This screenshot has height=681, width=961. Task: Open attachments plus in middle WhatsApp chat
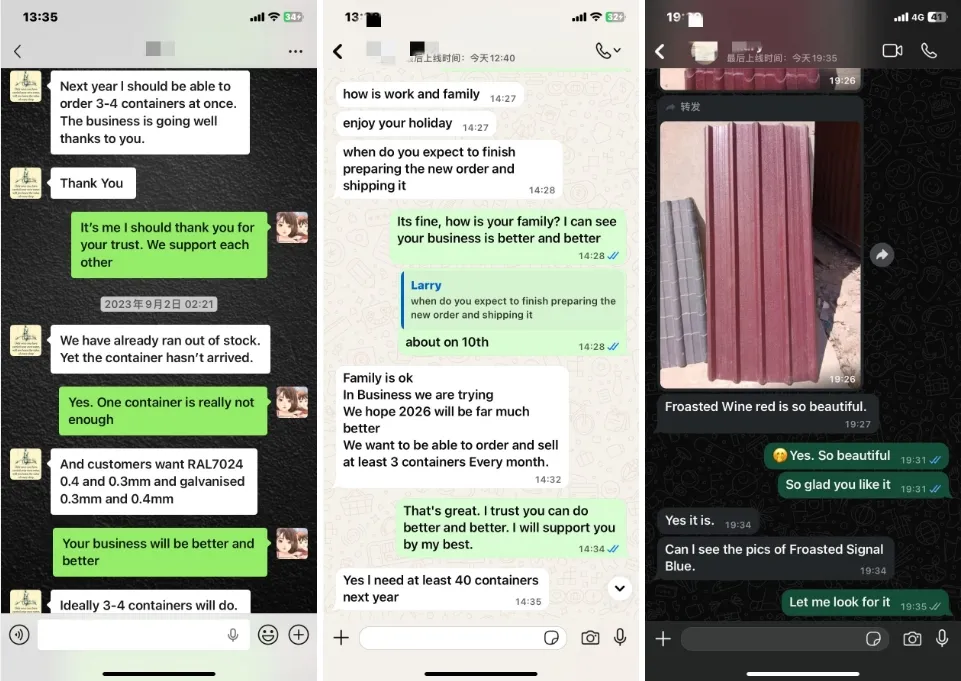point(341,638)
